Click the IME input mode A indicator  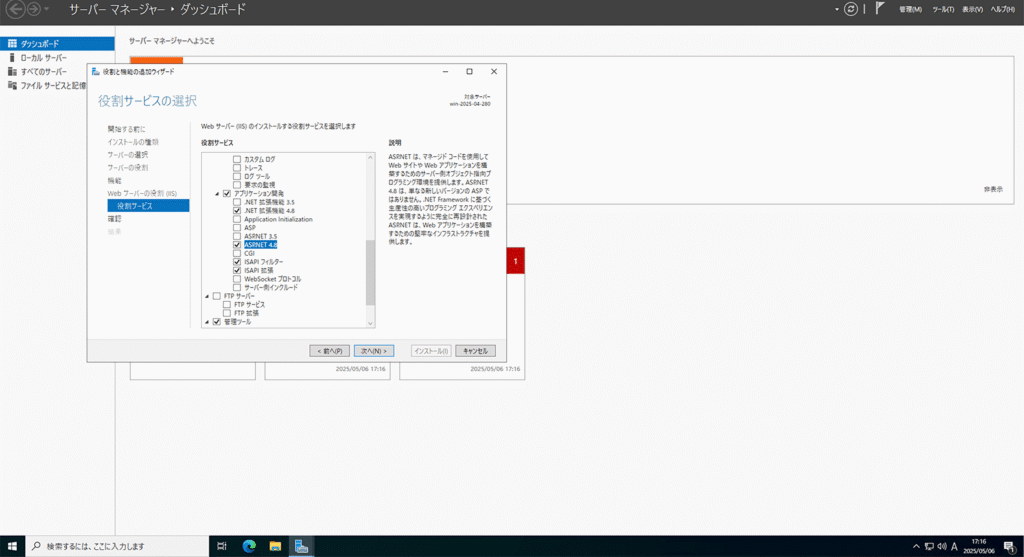tap(954, 547)
